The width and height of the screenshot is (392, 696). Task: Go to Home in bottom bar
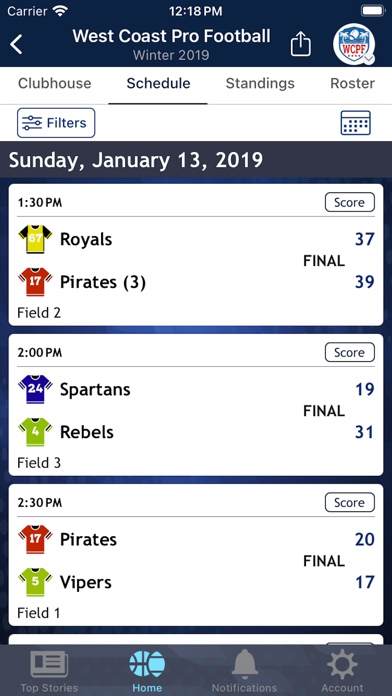pyautogui.click(x=147, y=671)
